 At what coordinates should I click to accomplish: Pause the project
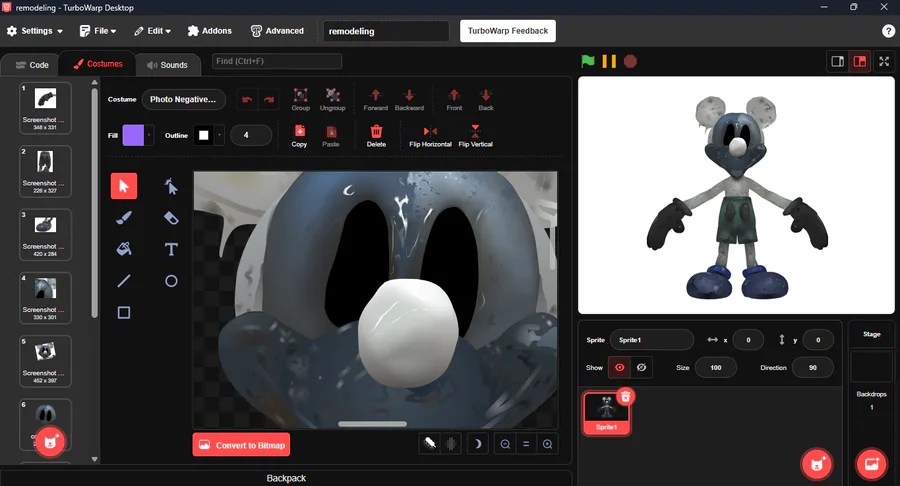coord(609,61)
